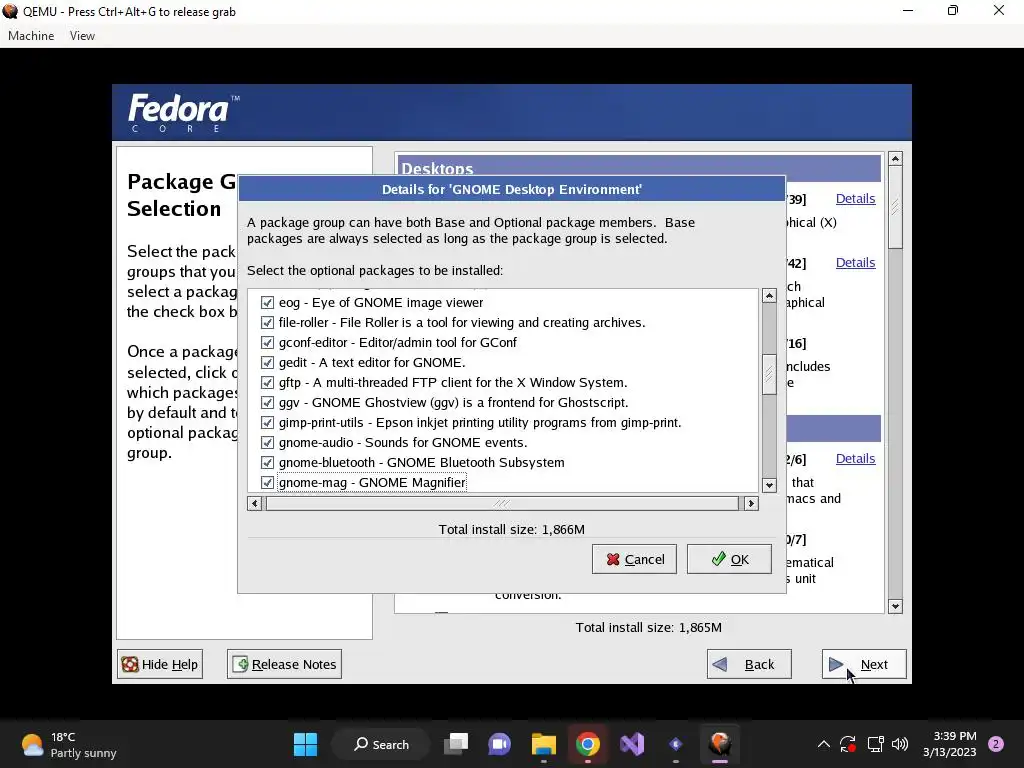Image resolution: width=1024 pixels, height=768 pixels.
Task: Proceed with the Next button
Action: pyautogui.click(x=864, y=664)
